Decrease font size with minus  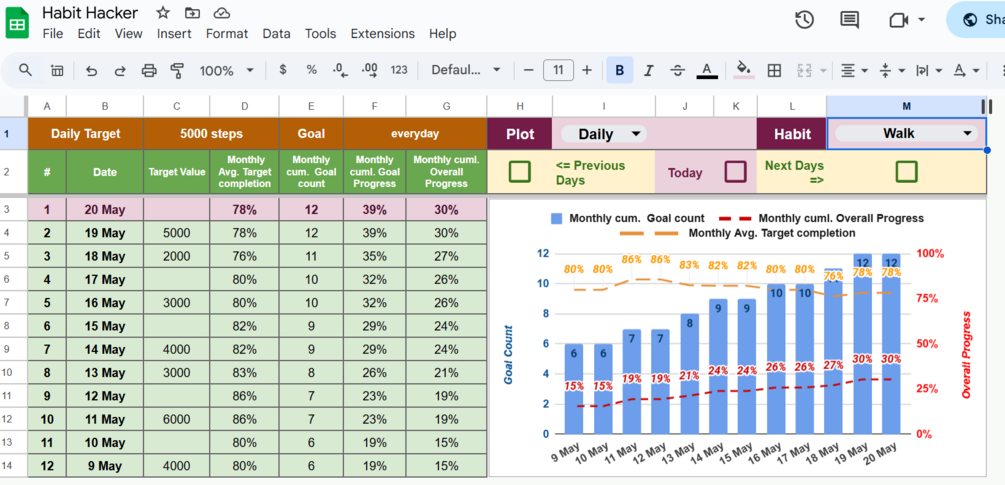pos(528,70)
